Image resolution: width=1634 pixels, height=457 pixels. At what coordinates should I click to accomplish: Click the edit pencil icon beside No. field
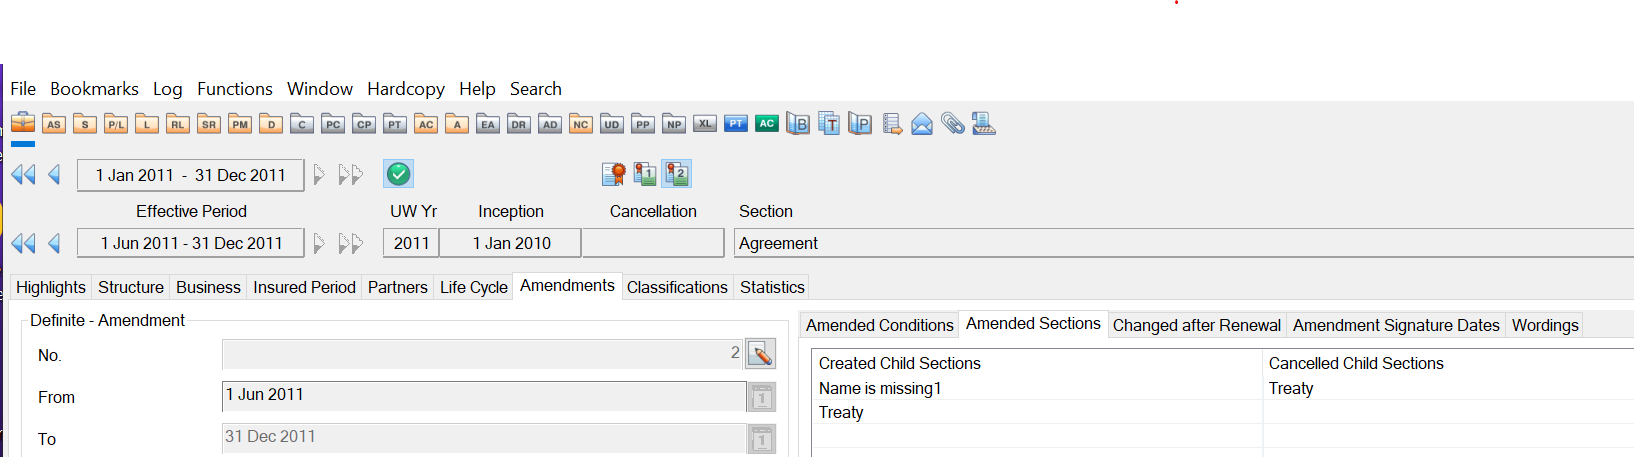point(761,354)
